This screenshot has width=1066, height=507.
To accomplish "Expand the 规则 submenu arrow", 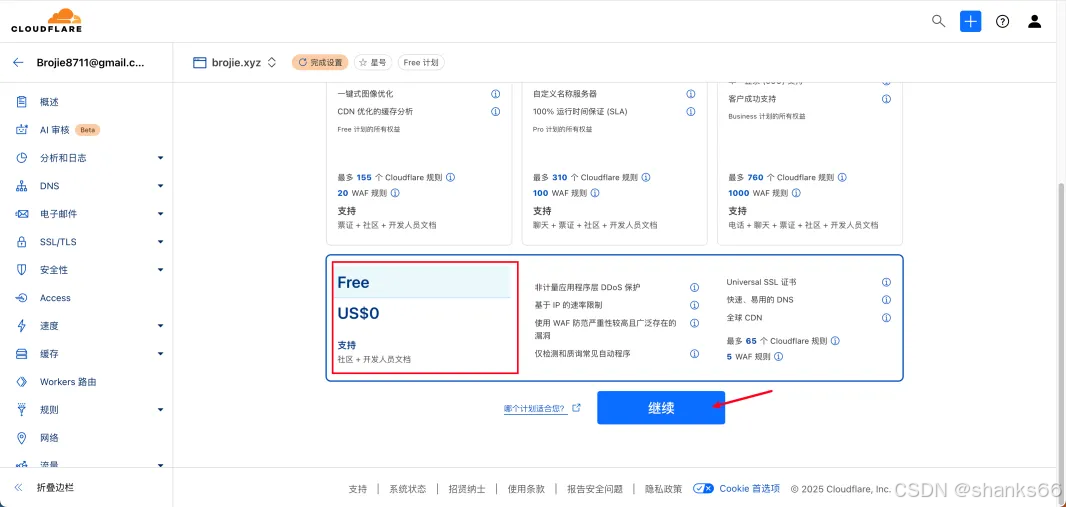I will pyautogui.click(x=160, y=410).
